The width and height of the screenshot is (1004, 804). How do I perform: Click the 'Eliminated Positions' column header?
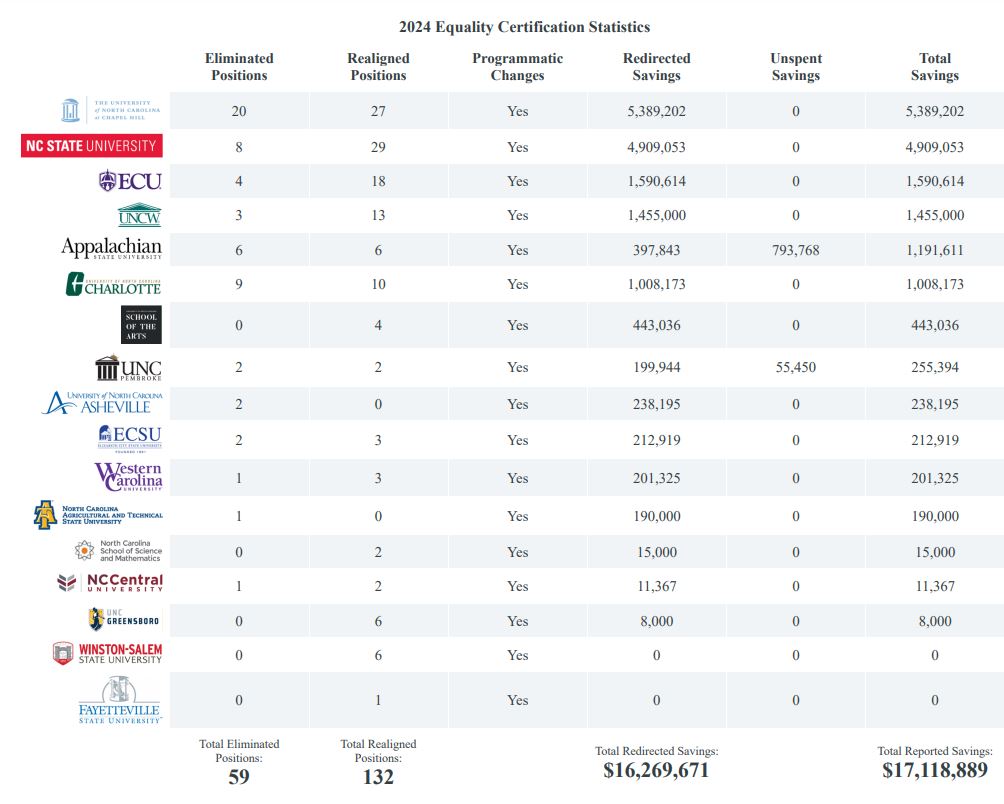pyautogui.click(x=239, y=67)
